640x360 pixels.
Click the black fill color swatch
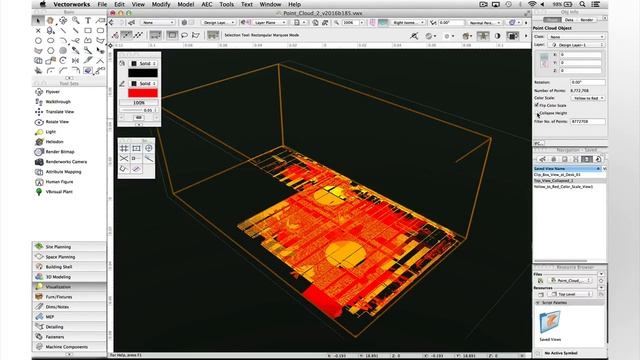pyautogui.click(x=143, y=73)
